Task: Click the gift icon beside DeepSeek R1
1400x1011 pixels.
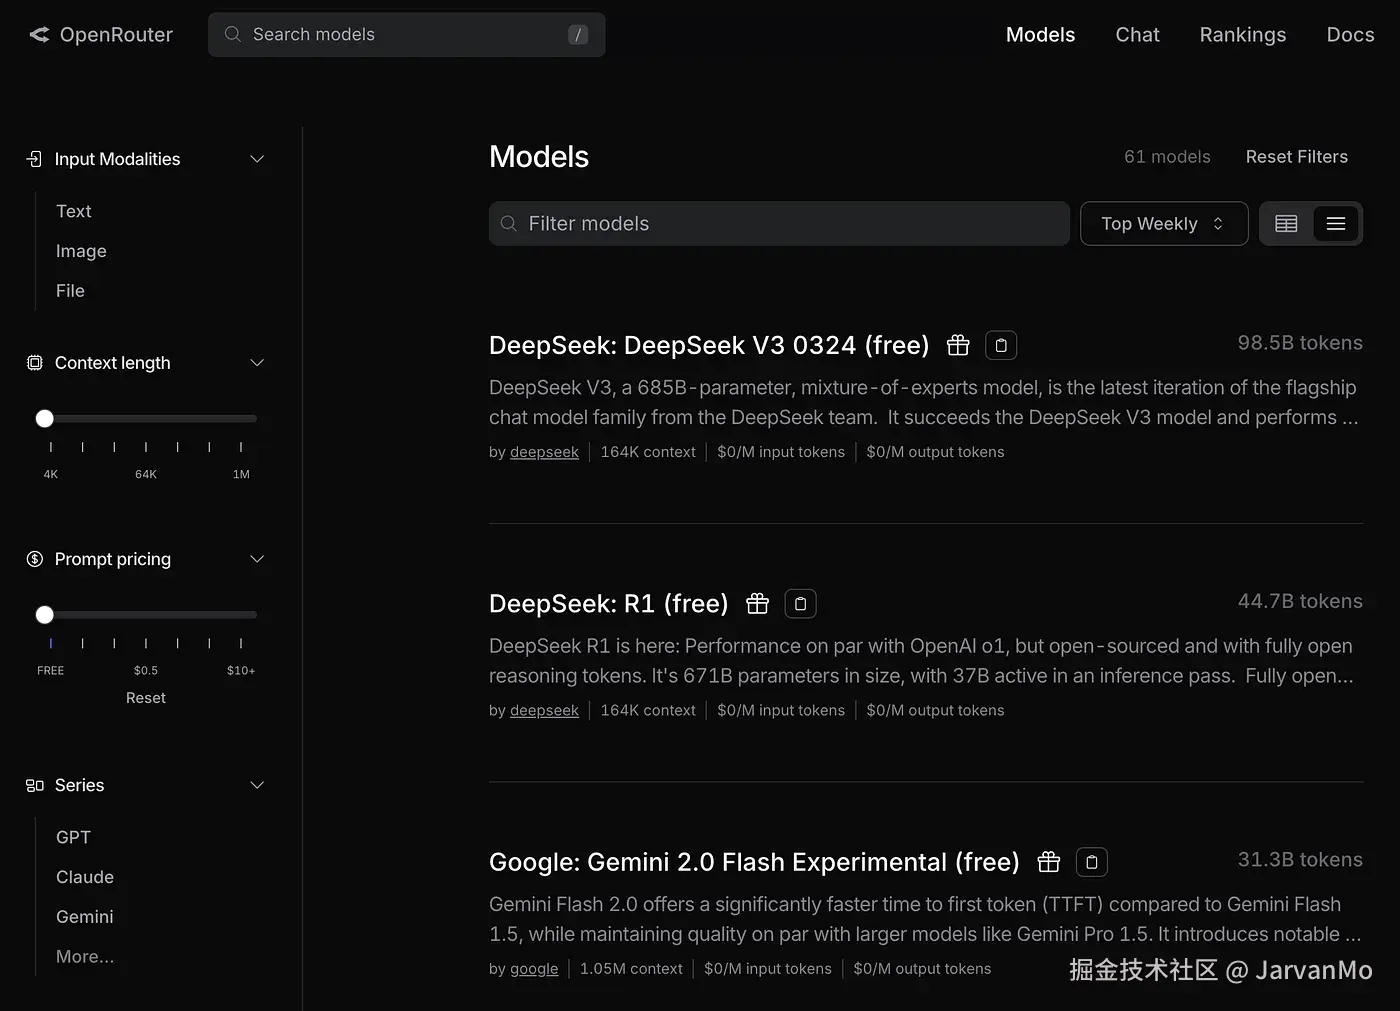Action: click(x=758, y=604)
